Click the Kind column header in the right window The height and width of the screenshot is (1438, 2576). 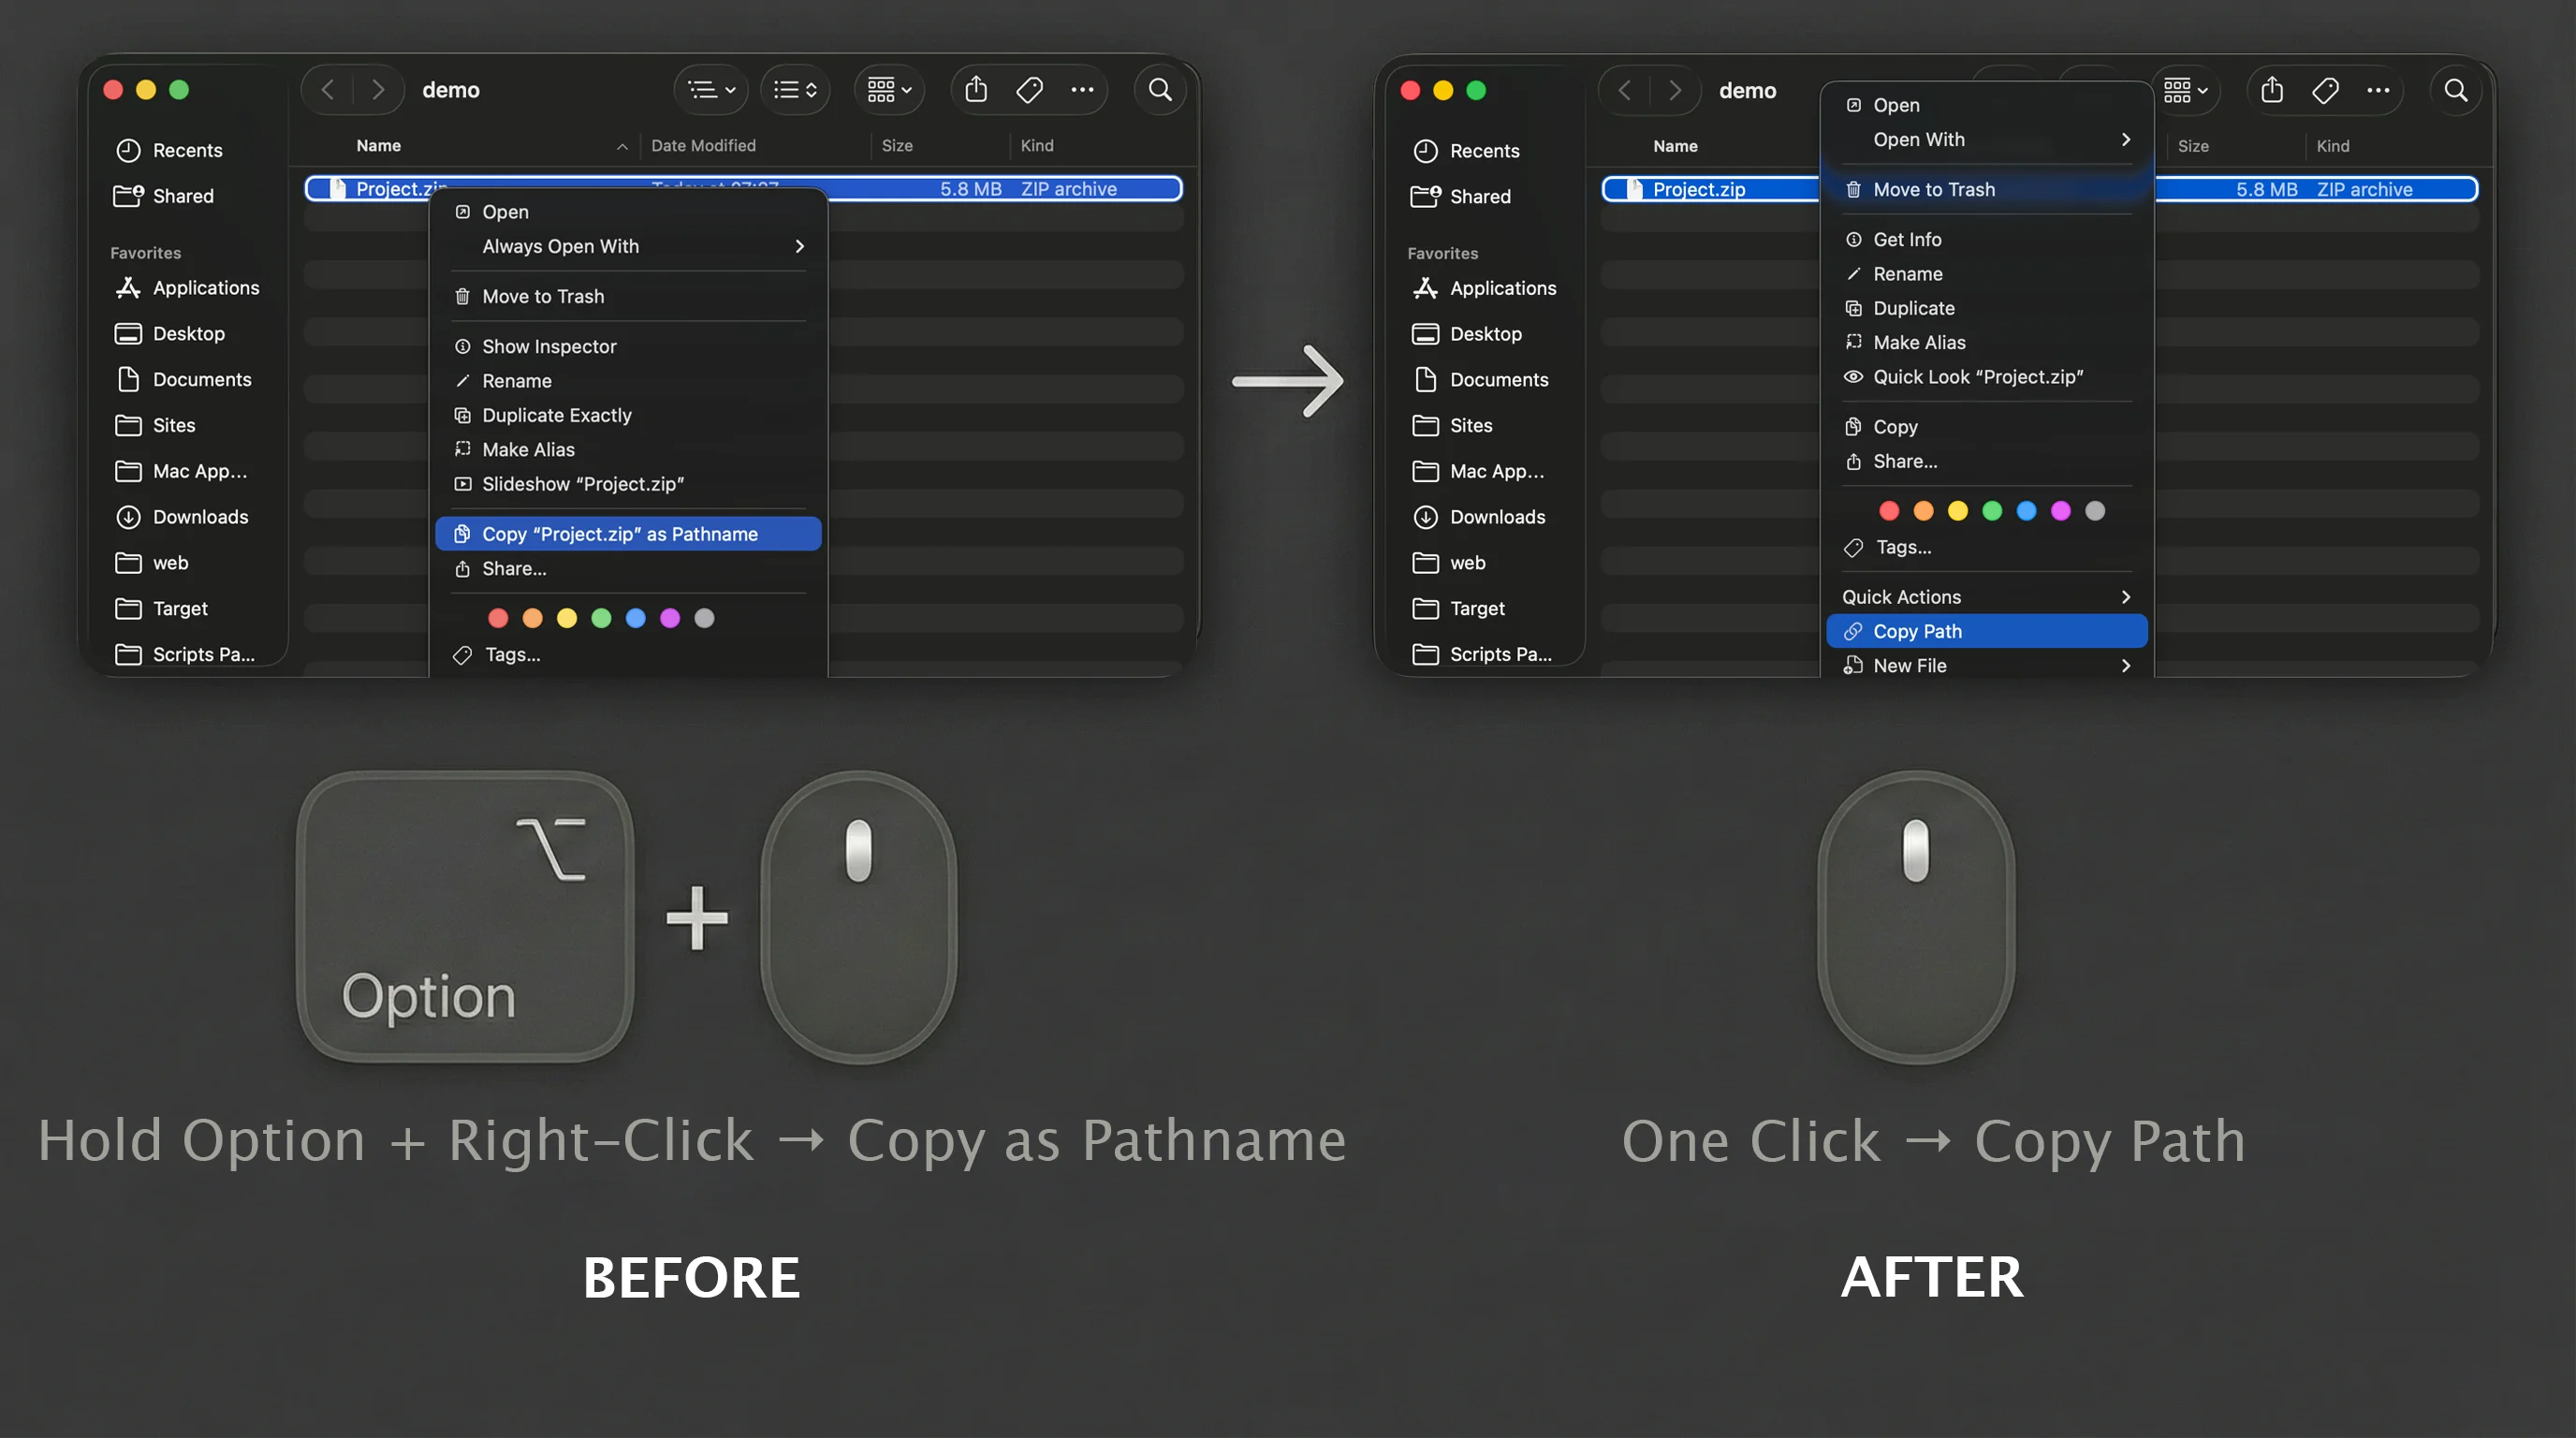2333,147
